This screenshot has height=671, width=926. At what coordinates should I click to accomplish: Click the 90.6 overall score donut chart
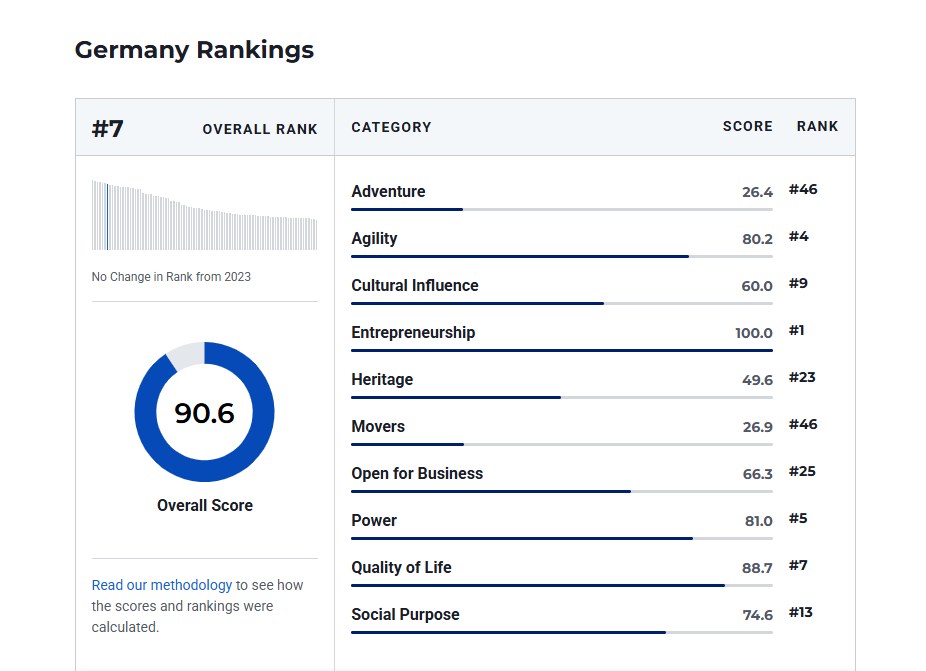click(x=204, y=412)
